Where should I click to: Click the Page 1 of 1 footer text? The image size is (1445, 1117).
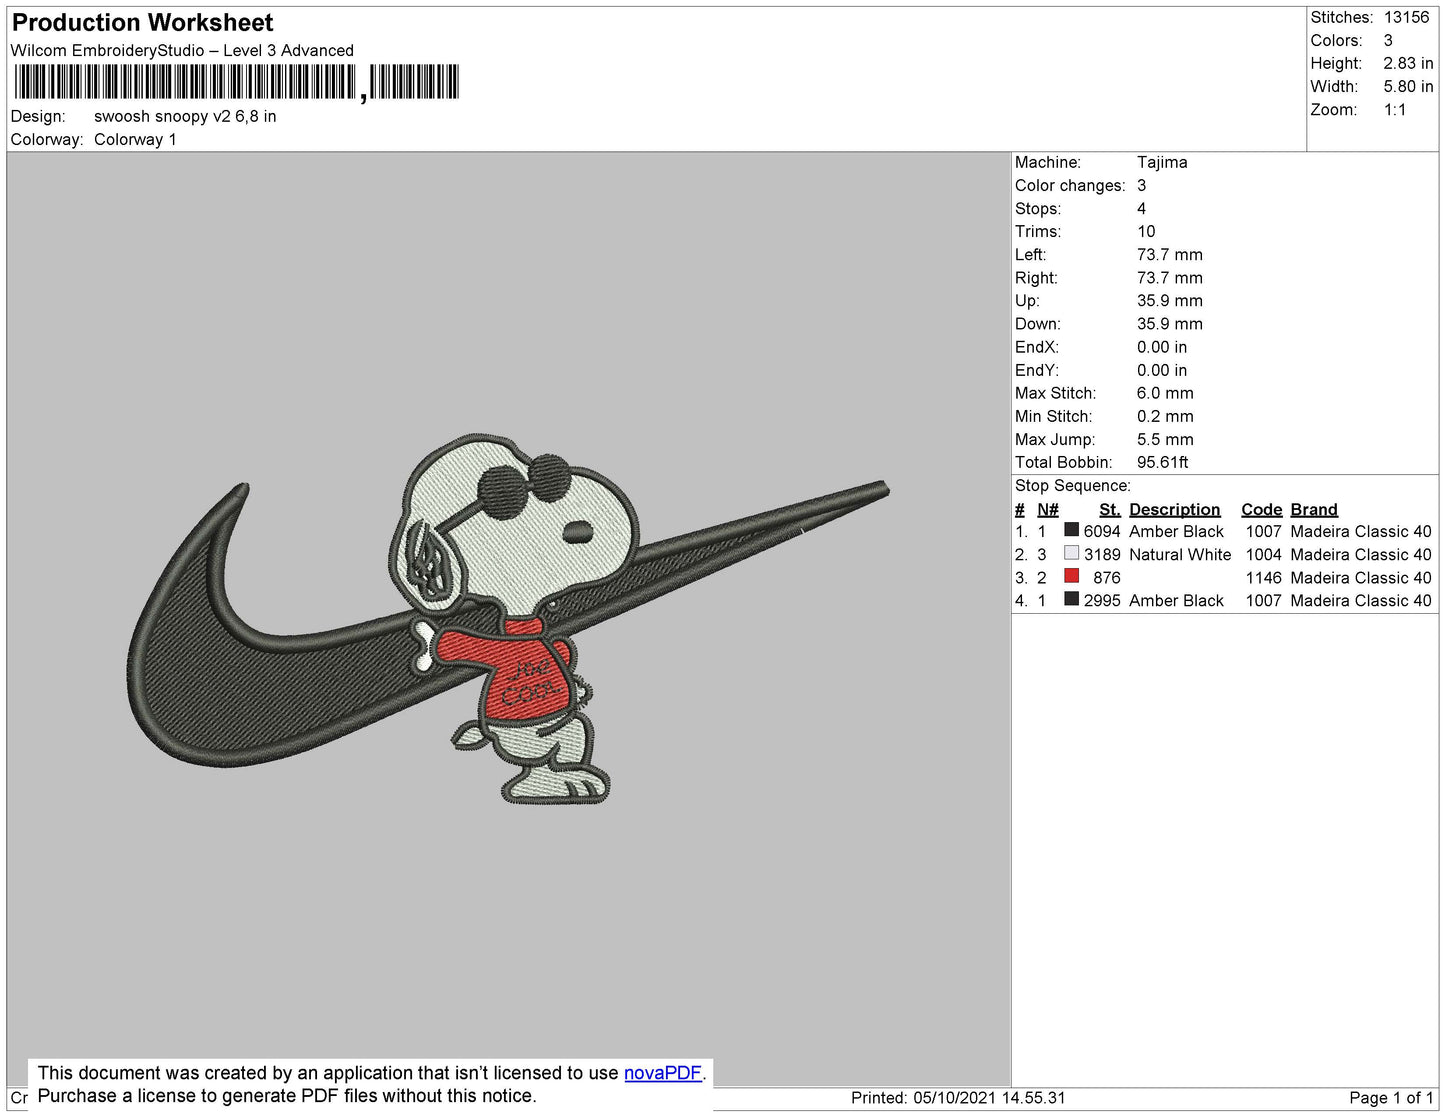tap(1391, 1098)
